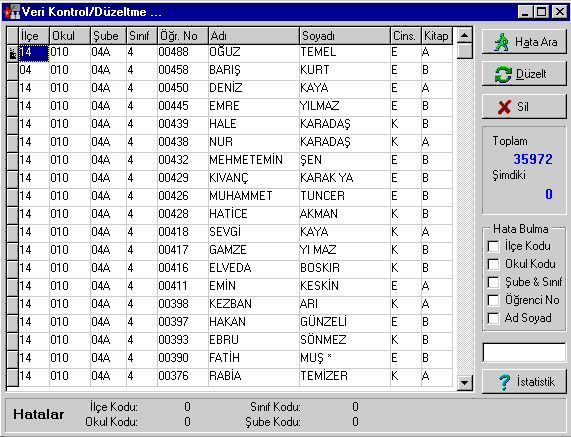Screen dimensions: 571x437
Task: Click the Öğr. No column header
Action: [x=183, y=36]
